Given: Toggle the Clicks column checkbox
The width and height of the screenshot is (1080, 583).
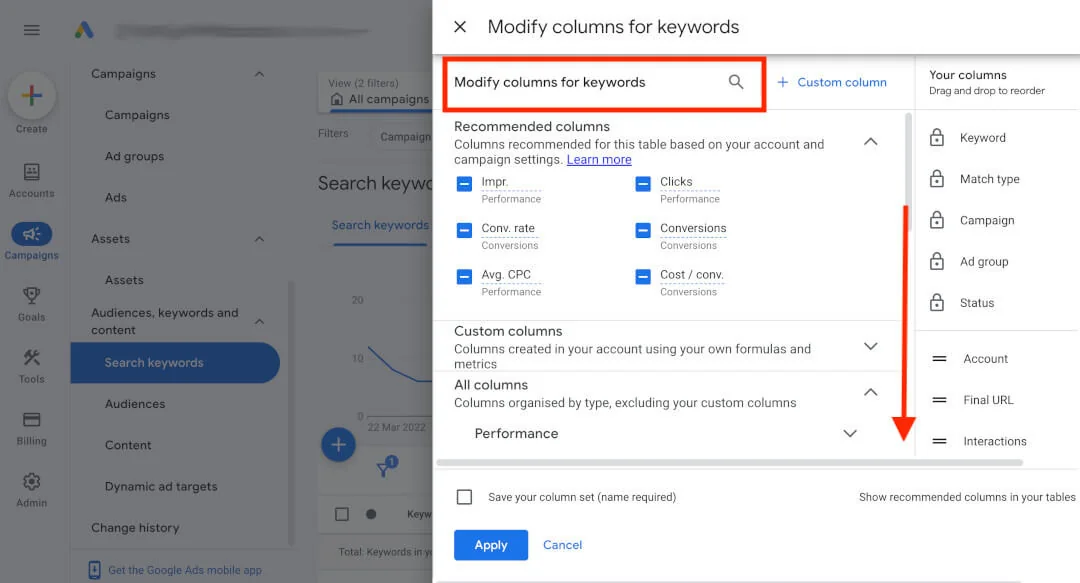Looking at the screenshot, I should pyautogui.click(x=643, y=184).
